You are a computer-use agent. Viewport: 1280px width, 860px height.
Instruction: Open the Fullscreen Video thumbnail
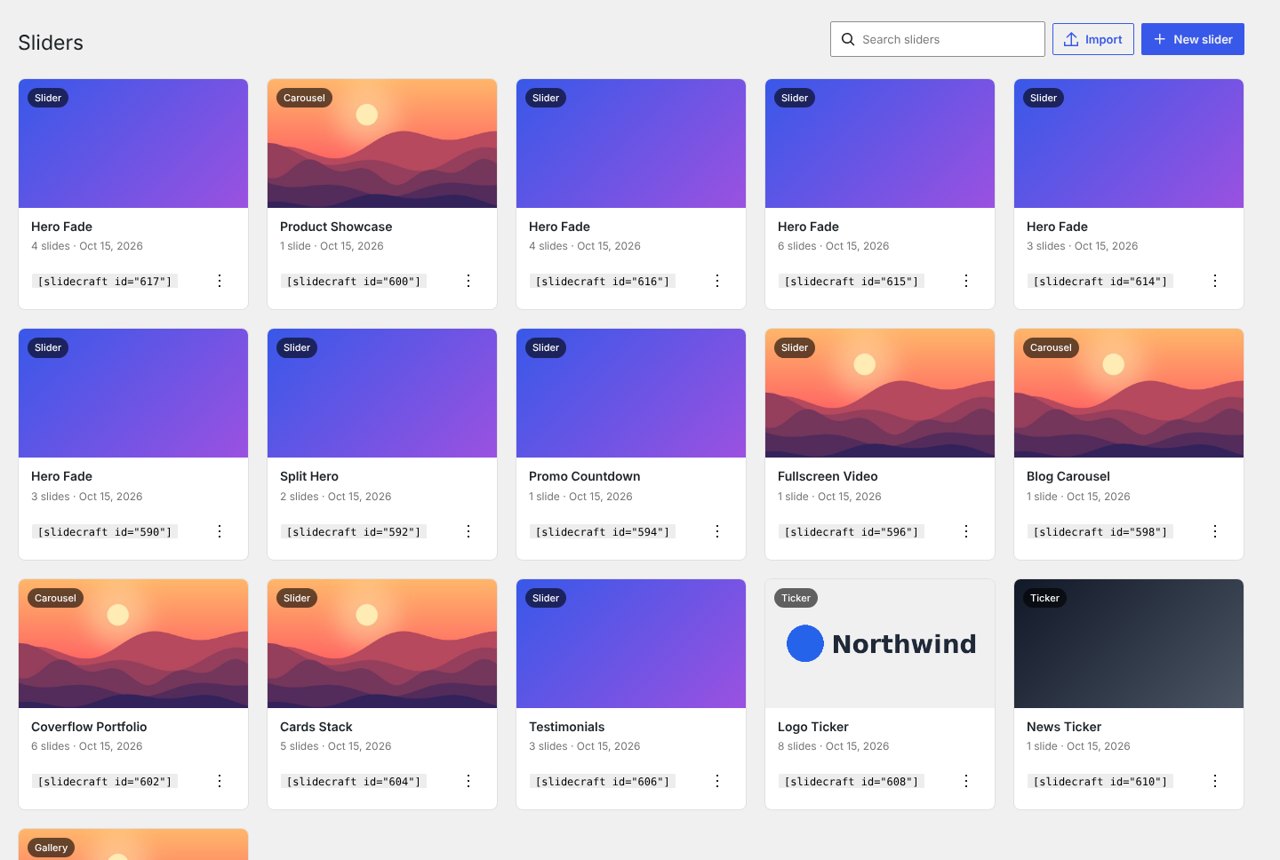click(x=880, y=393)
